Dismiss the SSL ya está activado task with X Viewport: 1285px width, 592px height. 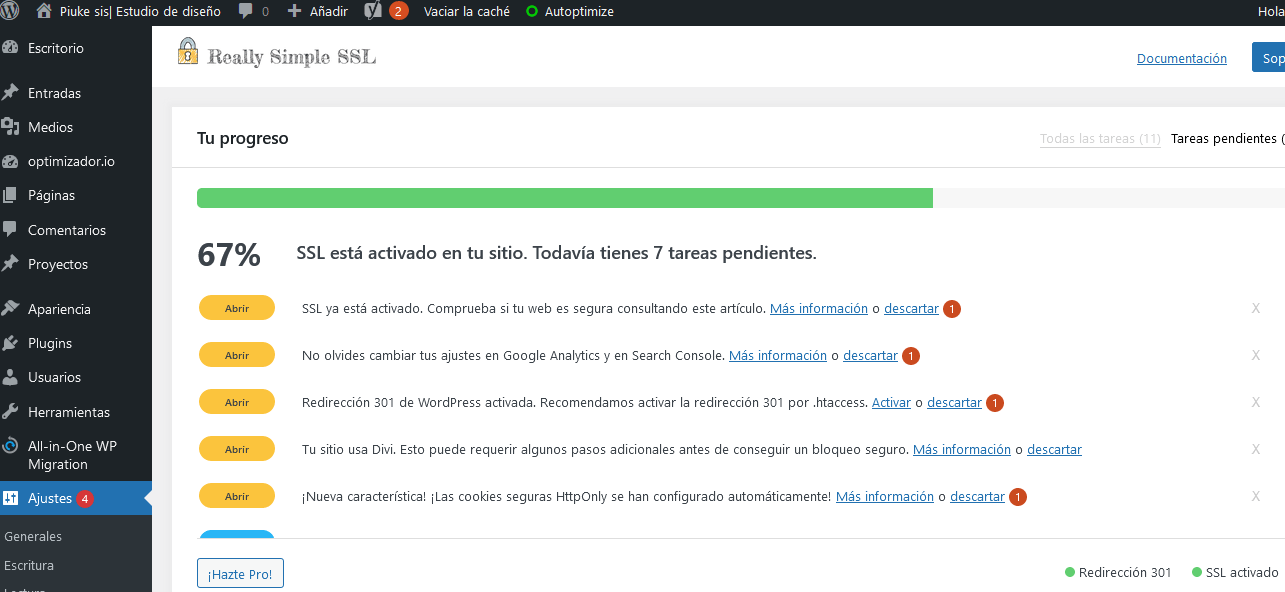tap(1256, 309)
